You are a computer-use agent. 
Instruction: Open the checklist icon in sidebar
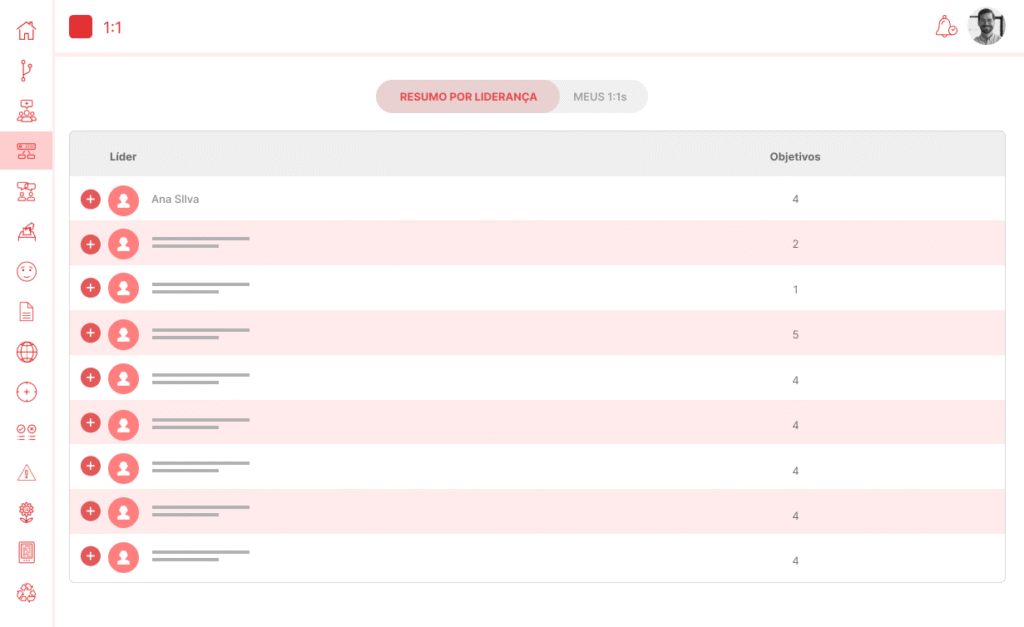(26, 432)
